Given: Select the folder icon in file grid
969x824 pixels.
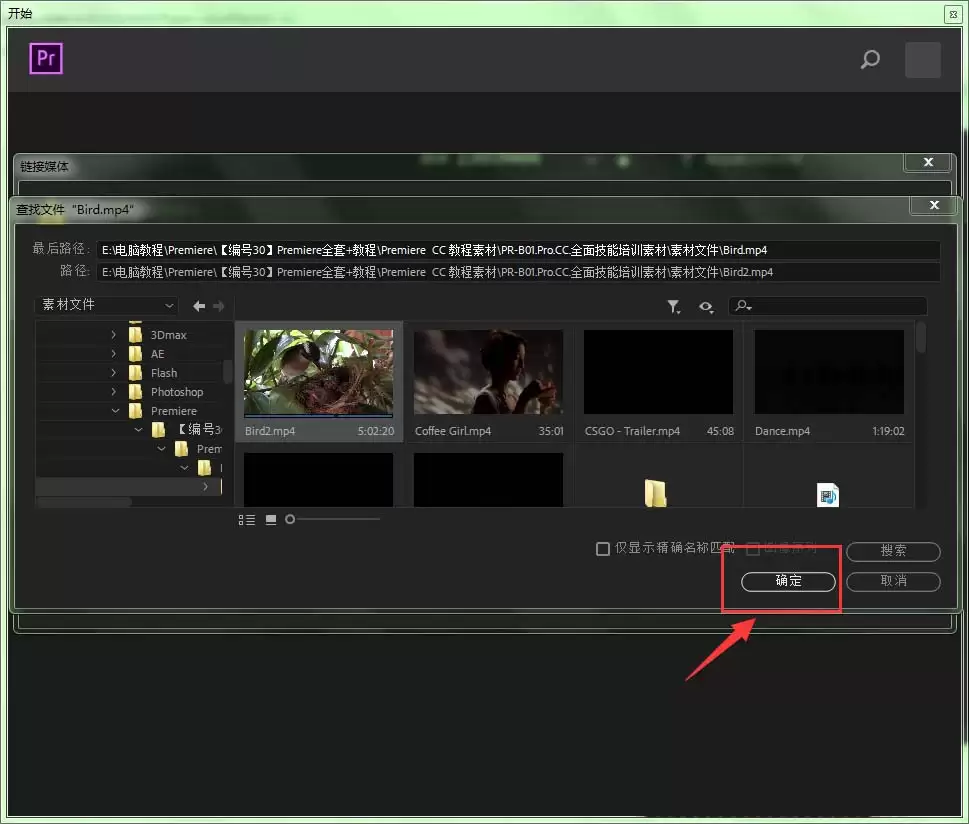Looking at the screenshot, I should pyautogui.click(x=655, y=493).
